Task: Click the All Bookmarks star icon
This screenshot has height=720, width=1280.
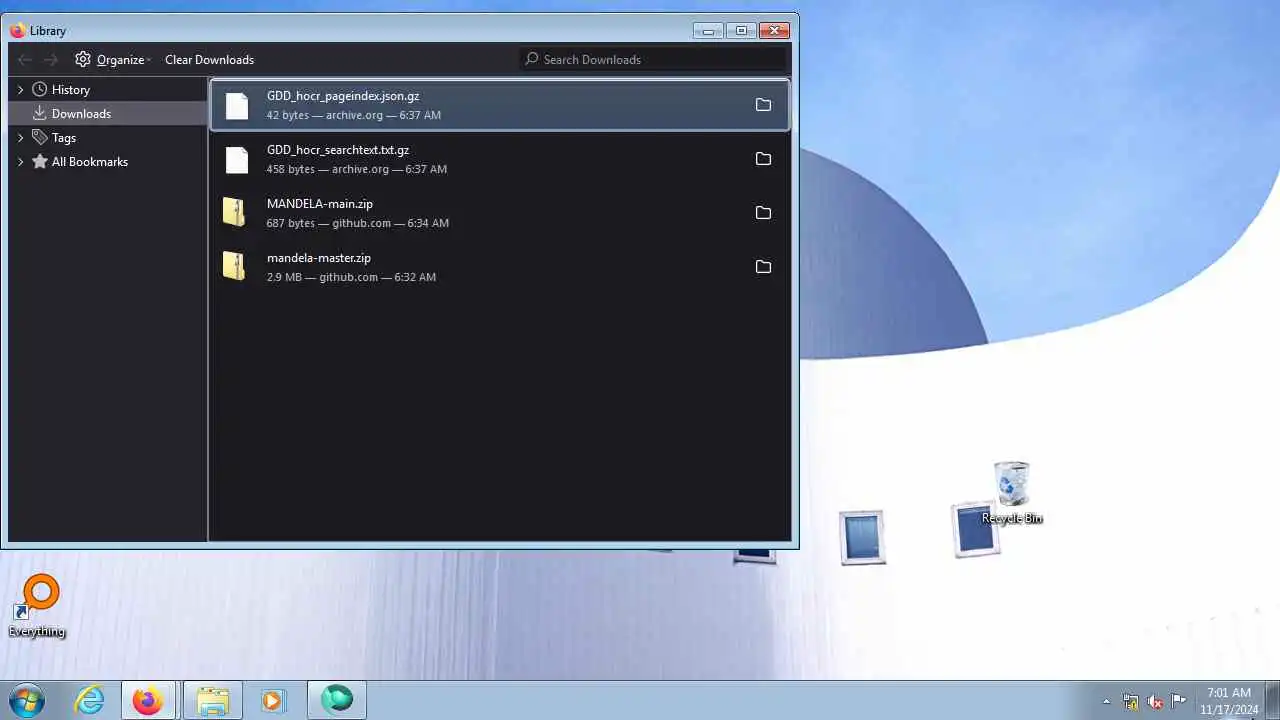Action: [x=40, y=161]
